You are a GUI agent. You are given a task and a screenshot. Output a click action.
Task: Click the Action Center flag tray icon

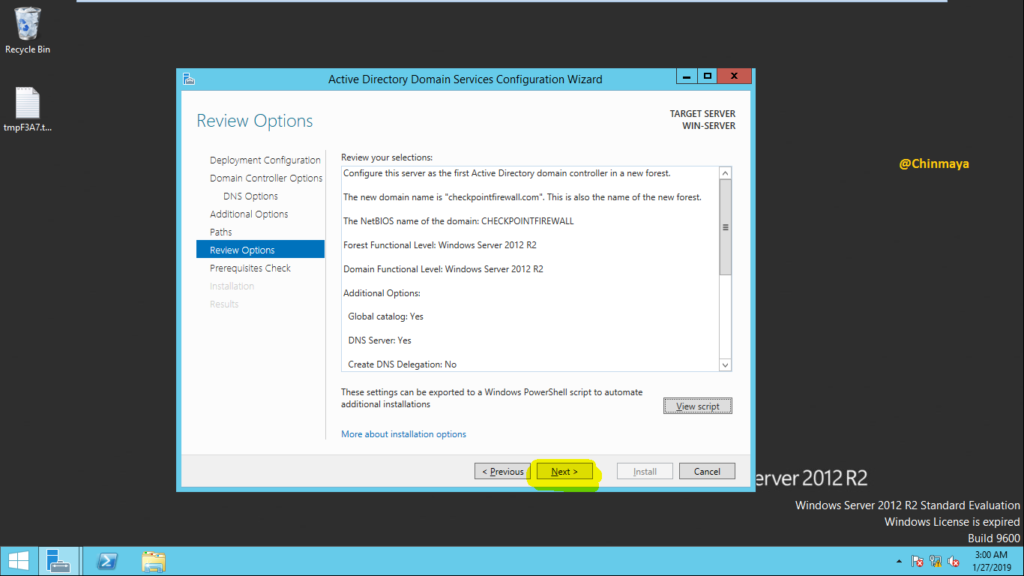(918, 561)
